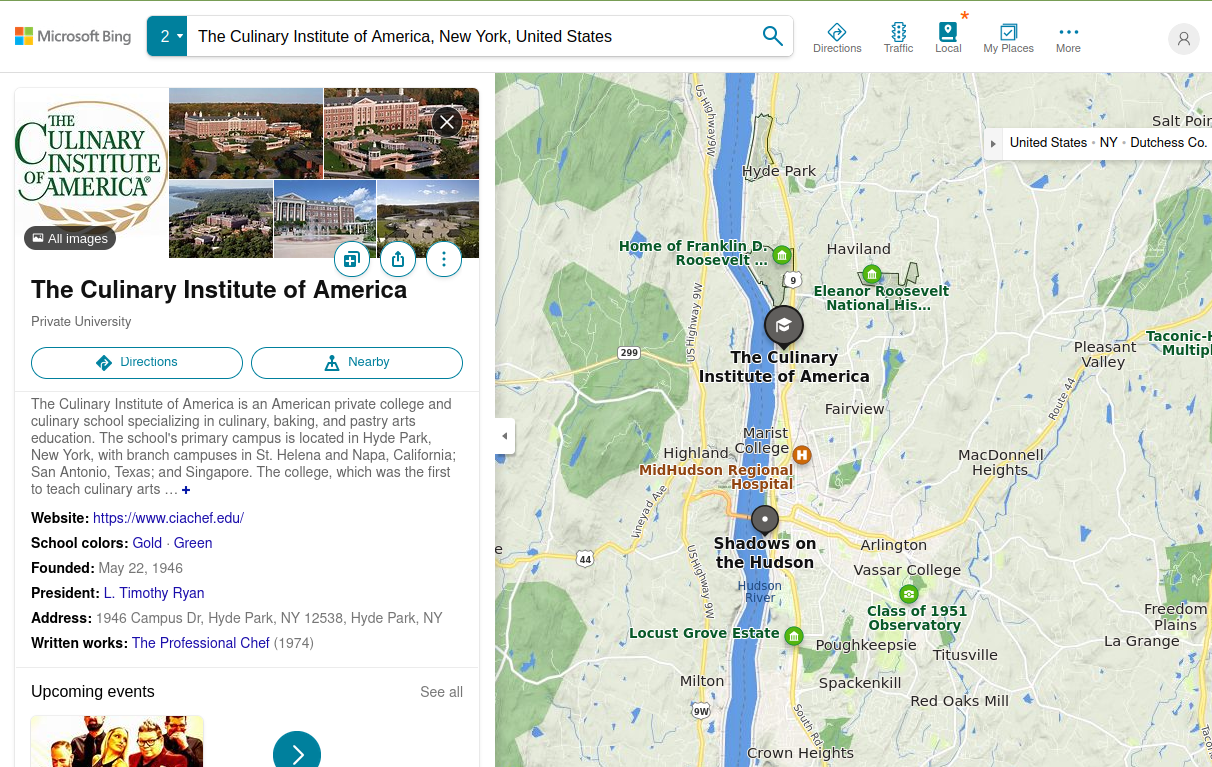
Task: Click the Marist College map label
Action: tap(765, 440)
